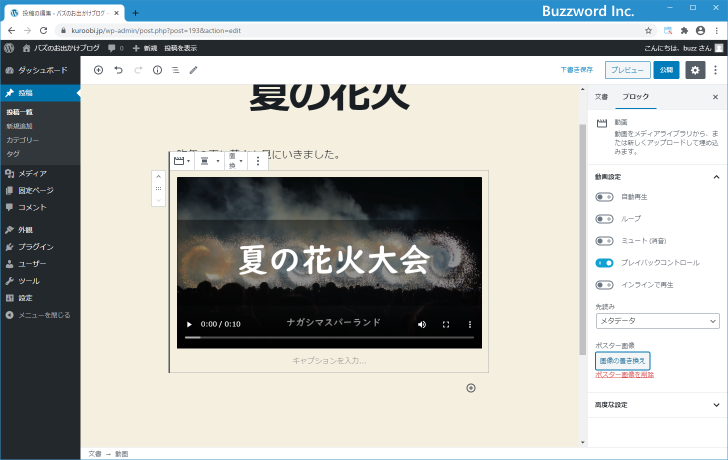The height and width of the screenshot is (460, 728).
Task: Enter fullscreen on the video player
Action: click(446, 324)
